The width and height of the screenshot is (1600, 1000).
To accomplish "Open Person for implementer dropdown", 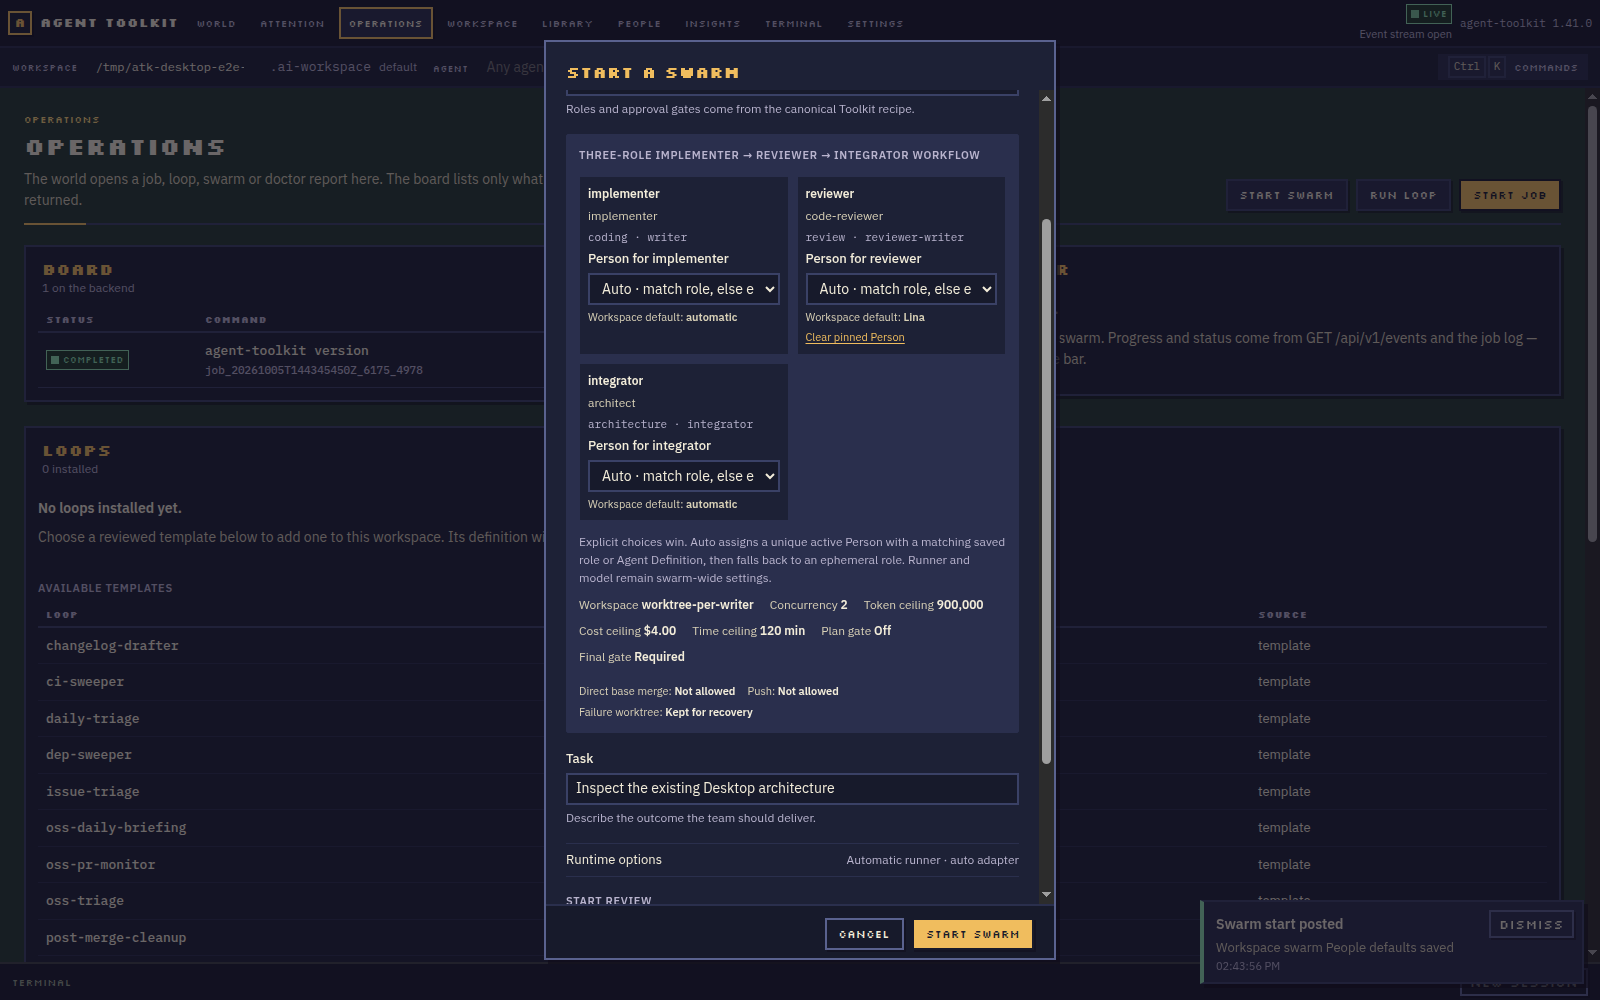I will tap(684, 289).
